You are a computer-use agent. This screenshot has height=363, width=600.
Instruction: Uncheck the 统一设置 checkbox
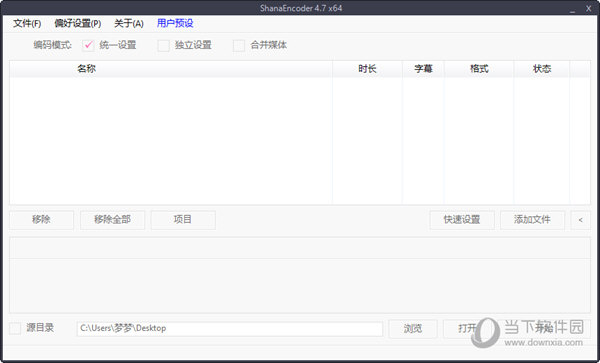click(x=88, y=46)
